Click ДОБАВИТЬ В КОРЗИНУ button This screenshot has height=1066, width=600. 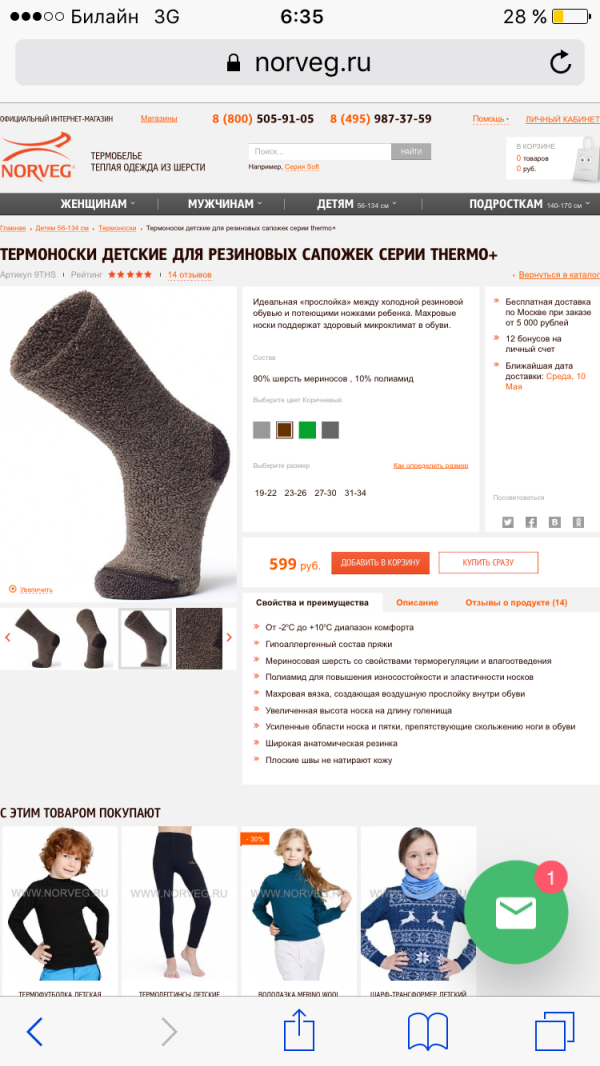(x=381, y=563)
